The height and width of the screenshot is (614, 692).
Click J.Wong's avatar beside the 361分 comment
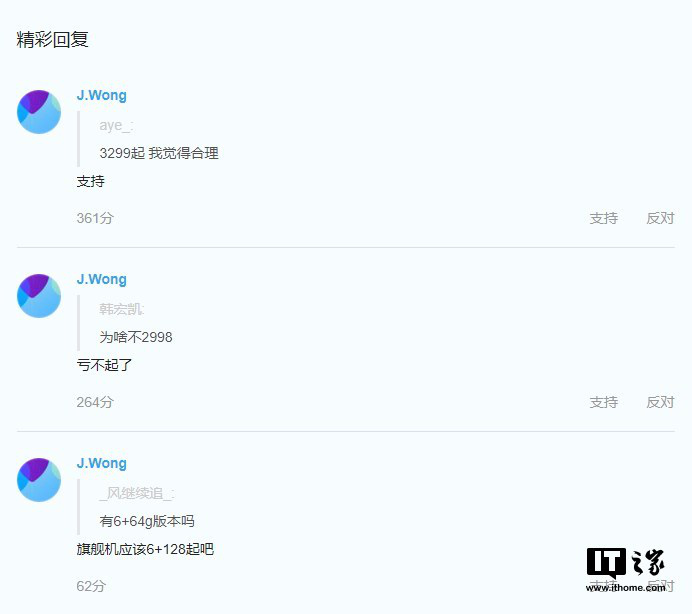pos(39,112)
